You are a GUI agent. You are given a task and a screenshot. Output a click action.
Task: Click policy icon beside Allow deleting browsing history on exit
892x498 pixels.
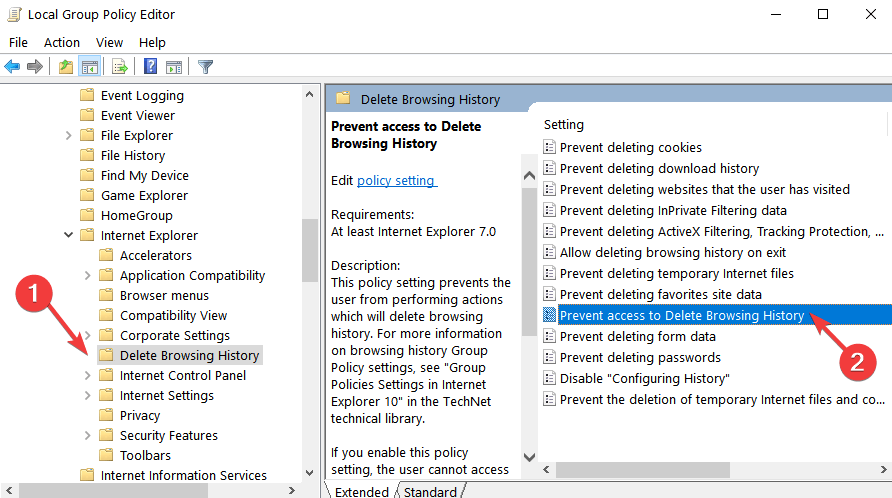[549, 252]
